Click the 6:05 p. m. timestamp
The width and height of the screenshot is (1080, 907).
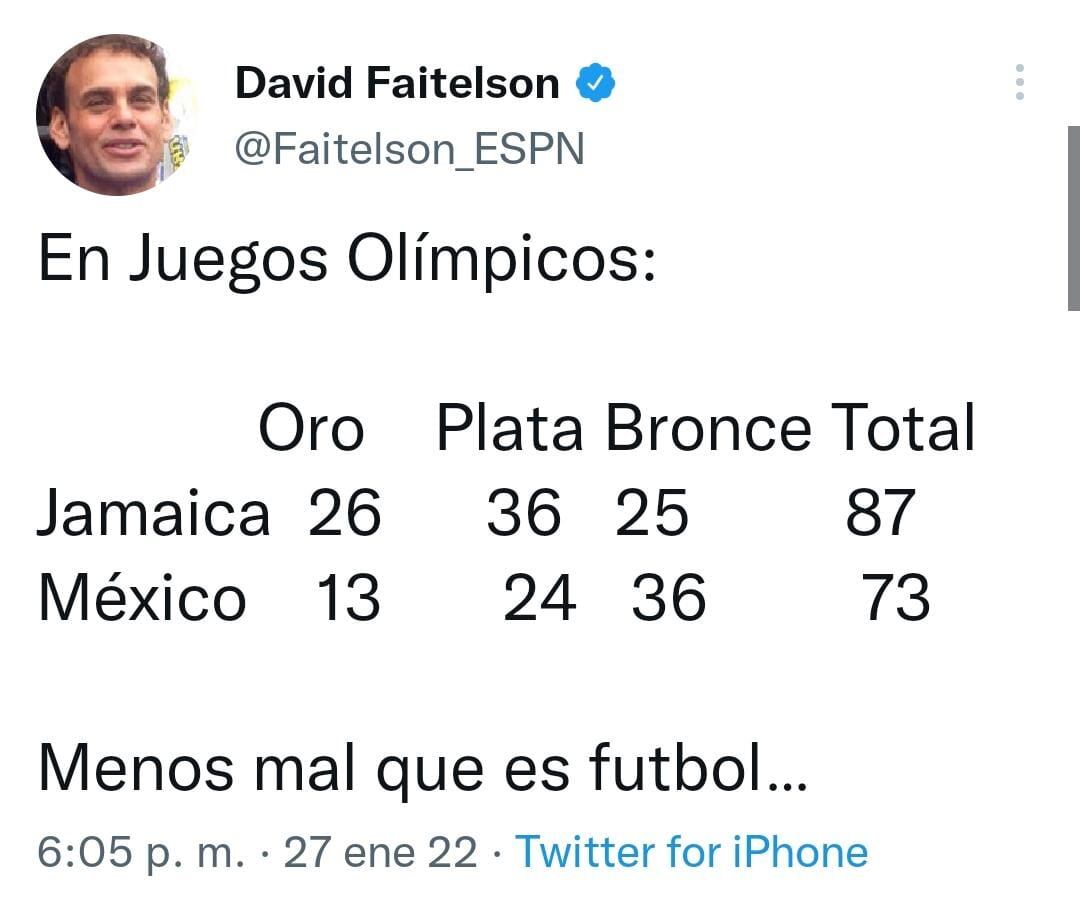[140, 852]
